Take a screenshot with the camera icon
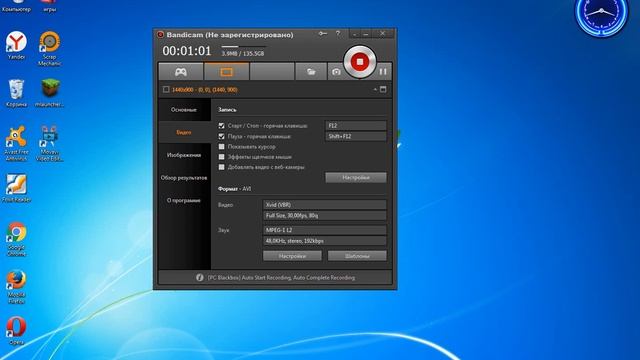 [336, 72]
